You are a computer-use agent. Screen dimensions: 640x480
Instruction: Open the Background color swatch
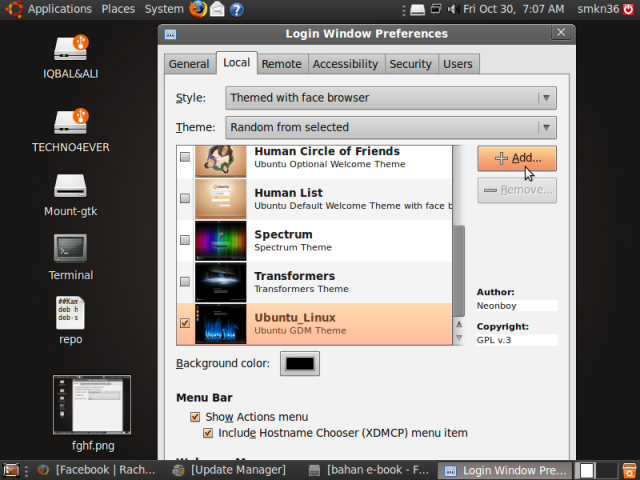pyautogui.click(x=300, y=364)
